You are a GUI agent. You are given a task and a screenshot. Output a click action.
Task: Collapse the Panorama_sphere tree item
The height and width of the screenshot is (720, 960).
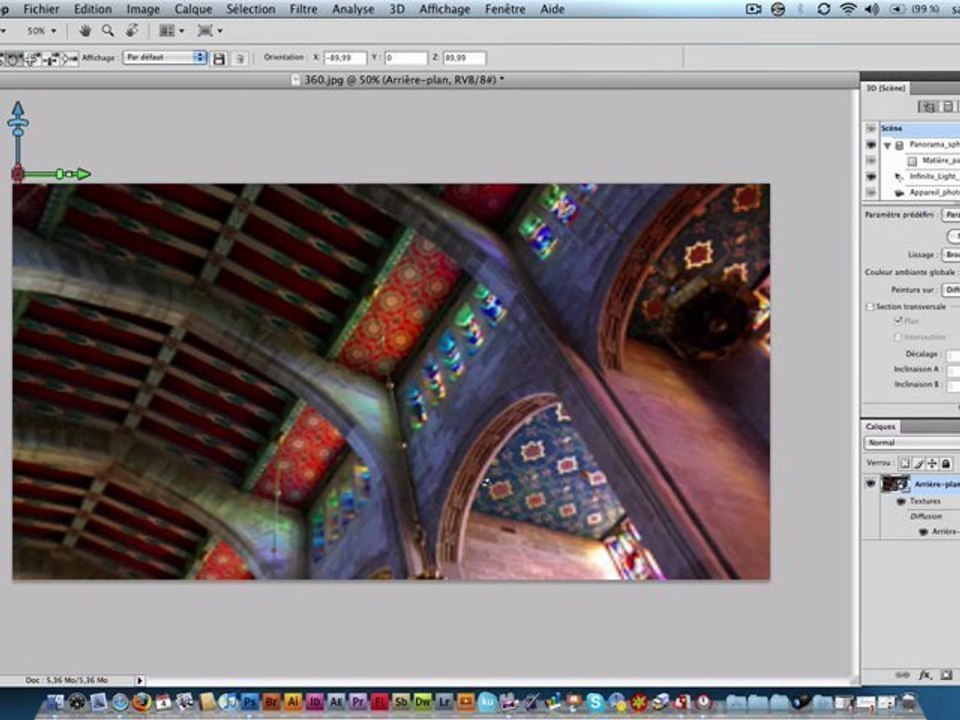point(887,145)
